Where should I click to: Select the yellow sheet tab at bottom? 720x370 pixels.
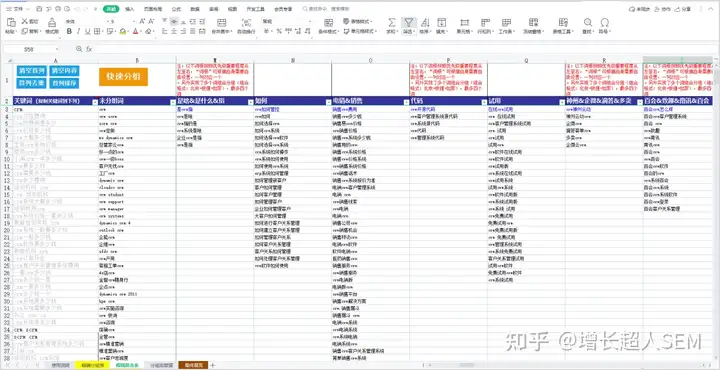click(92, 365)
